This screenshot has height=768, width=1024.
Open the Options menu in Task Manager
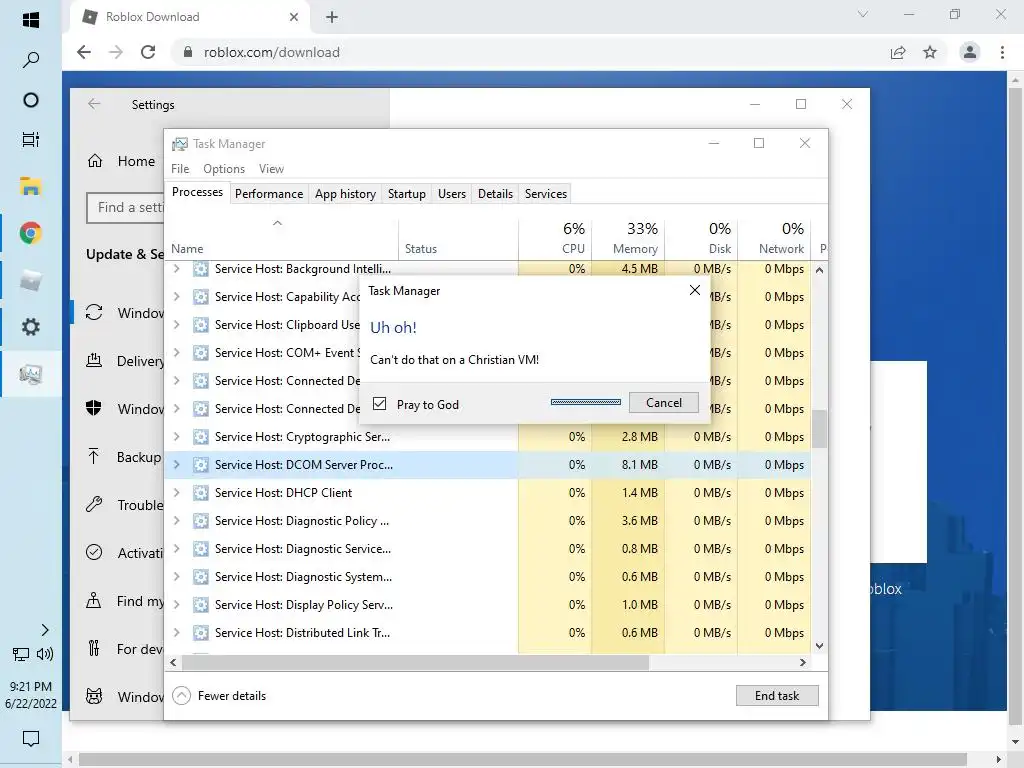point(224,168)
